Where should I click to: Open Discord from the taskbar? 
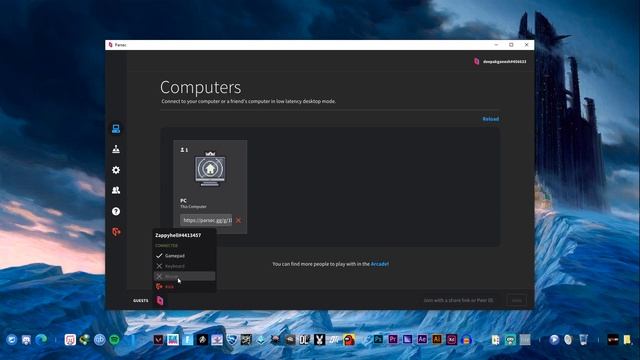point(27,340)
